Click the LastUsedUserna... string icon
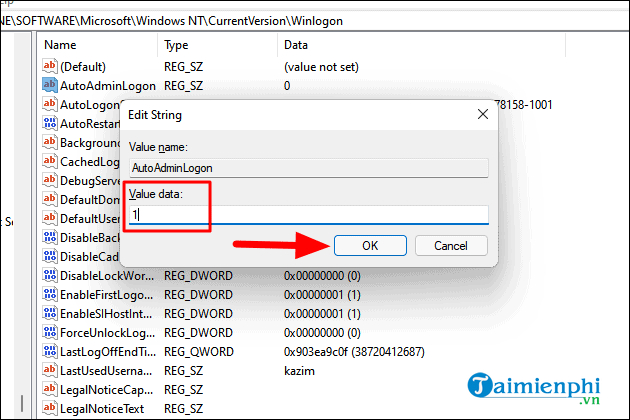 coord(49,371)
